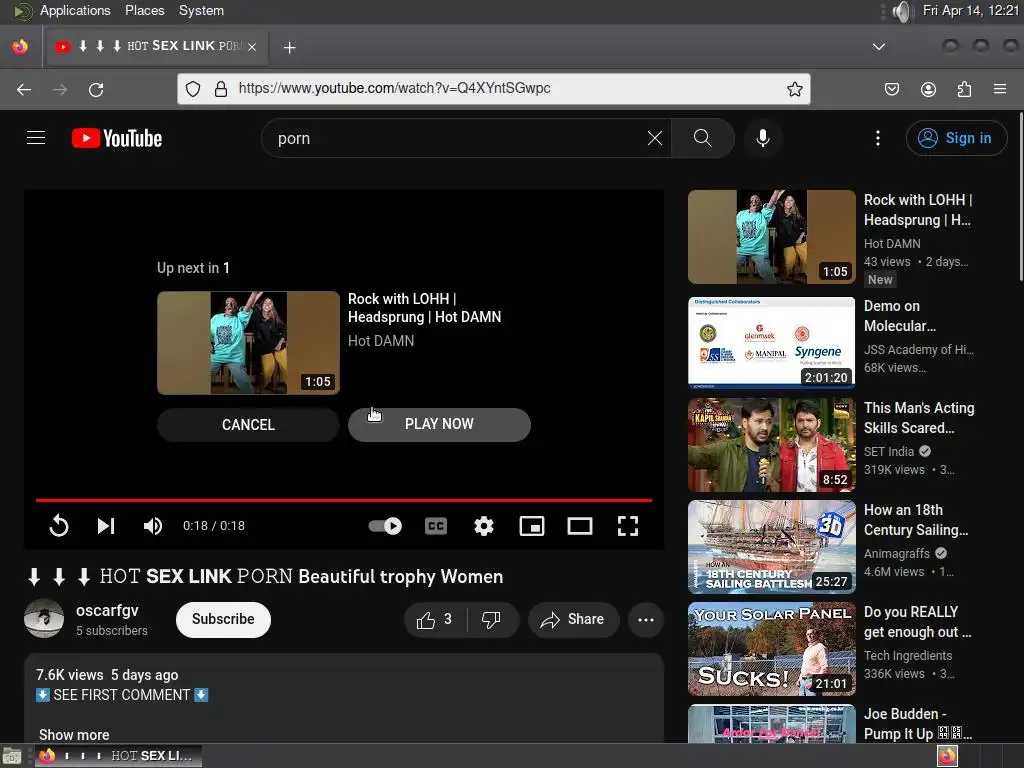Open a new browser tab with plus
Screen dimensions: 1024x768
(x=289, y=47)
